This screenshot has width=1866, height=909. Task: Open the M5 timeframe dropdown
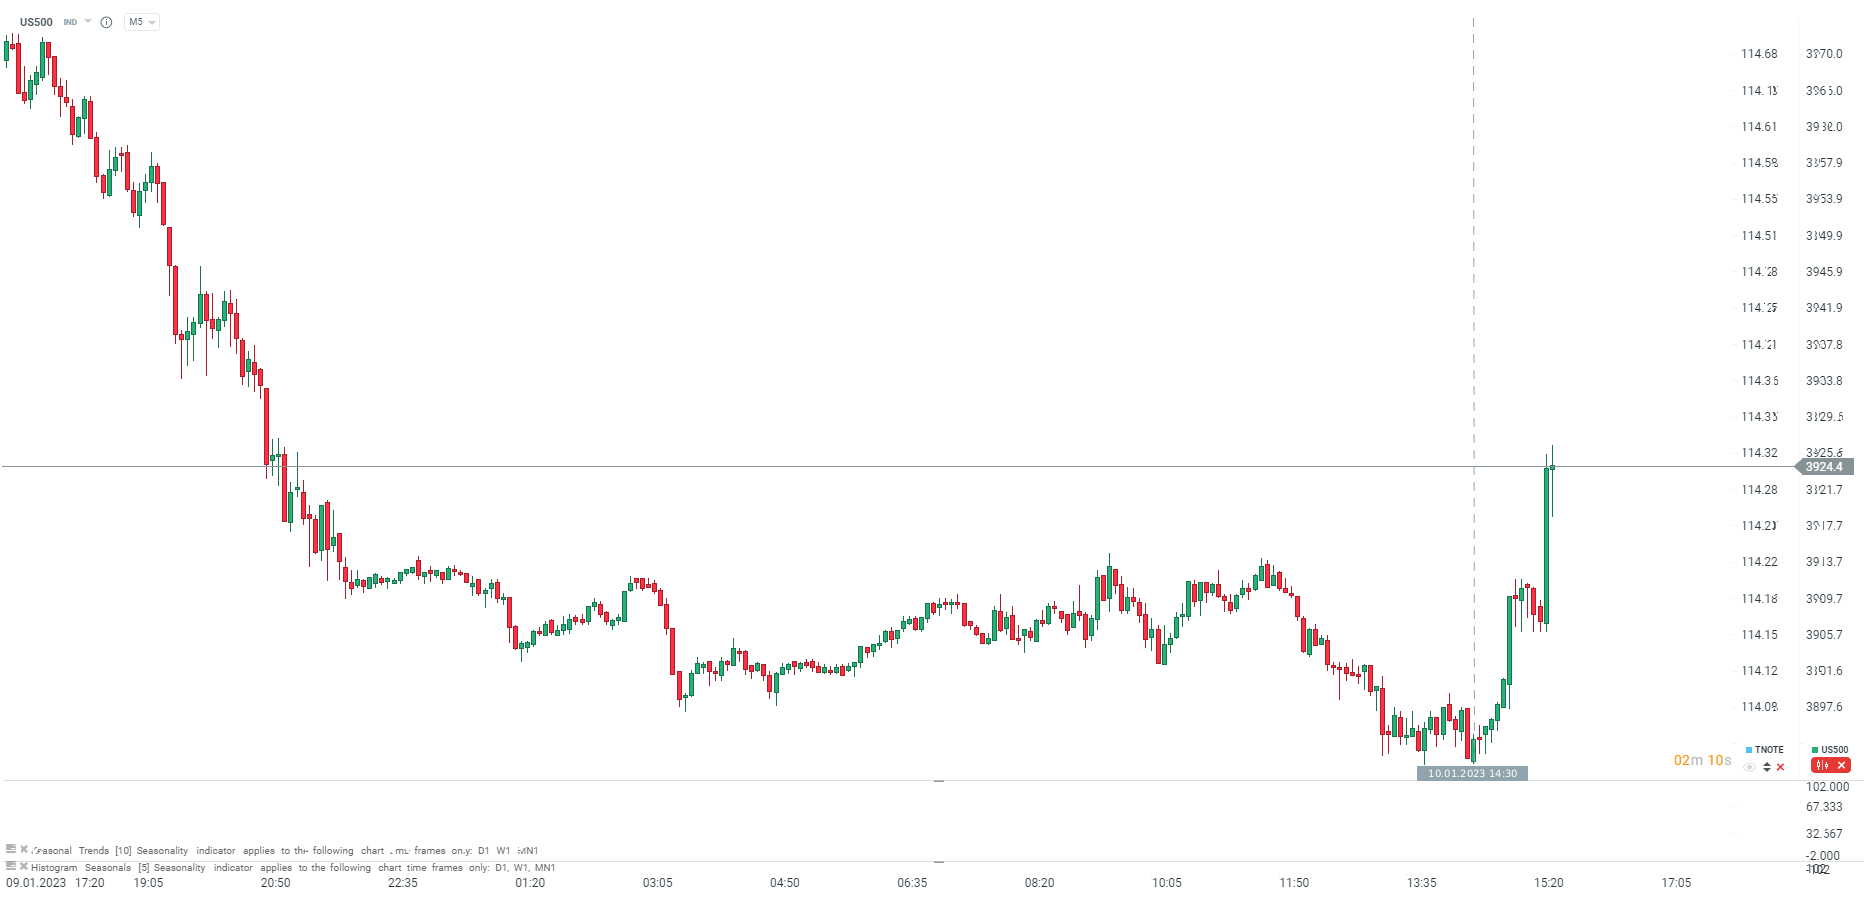tap(141, 22)
